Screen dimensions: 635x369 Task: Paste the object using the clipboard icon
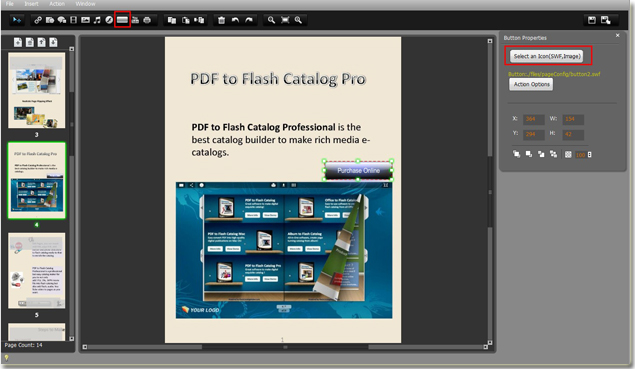click(185, 20)
